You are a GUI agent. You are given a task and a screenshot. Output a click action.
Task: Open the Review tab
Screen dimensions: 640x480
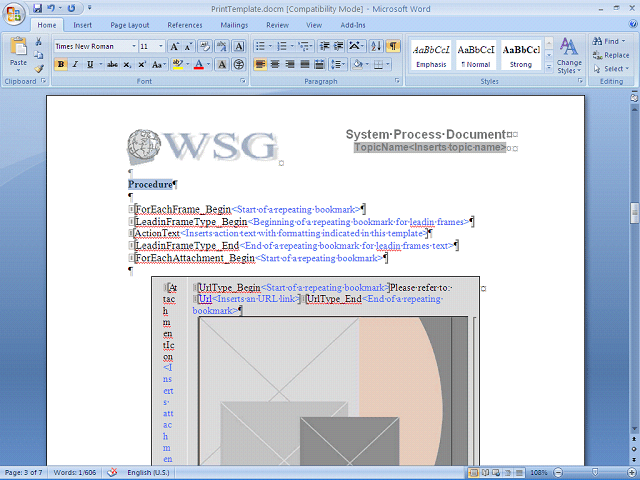(x=278, y=25)
